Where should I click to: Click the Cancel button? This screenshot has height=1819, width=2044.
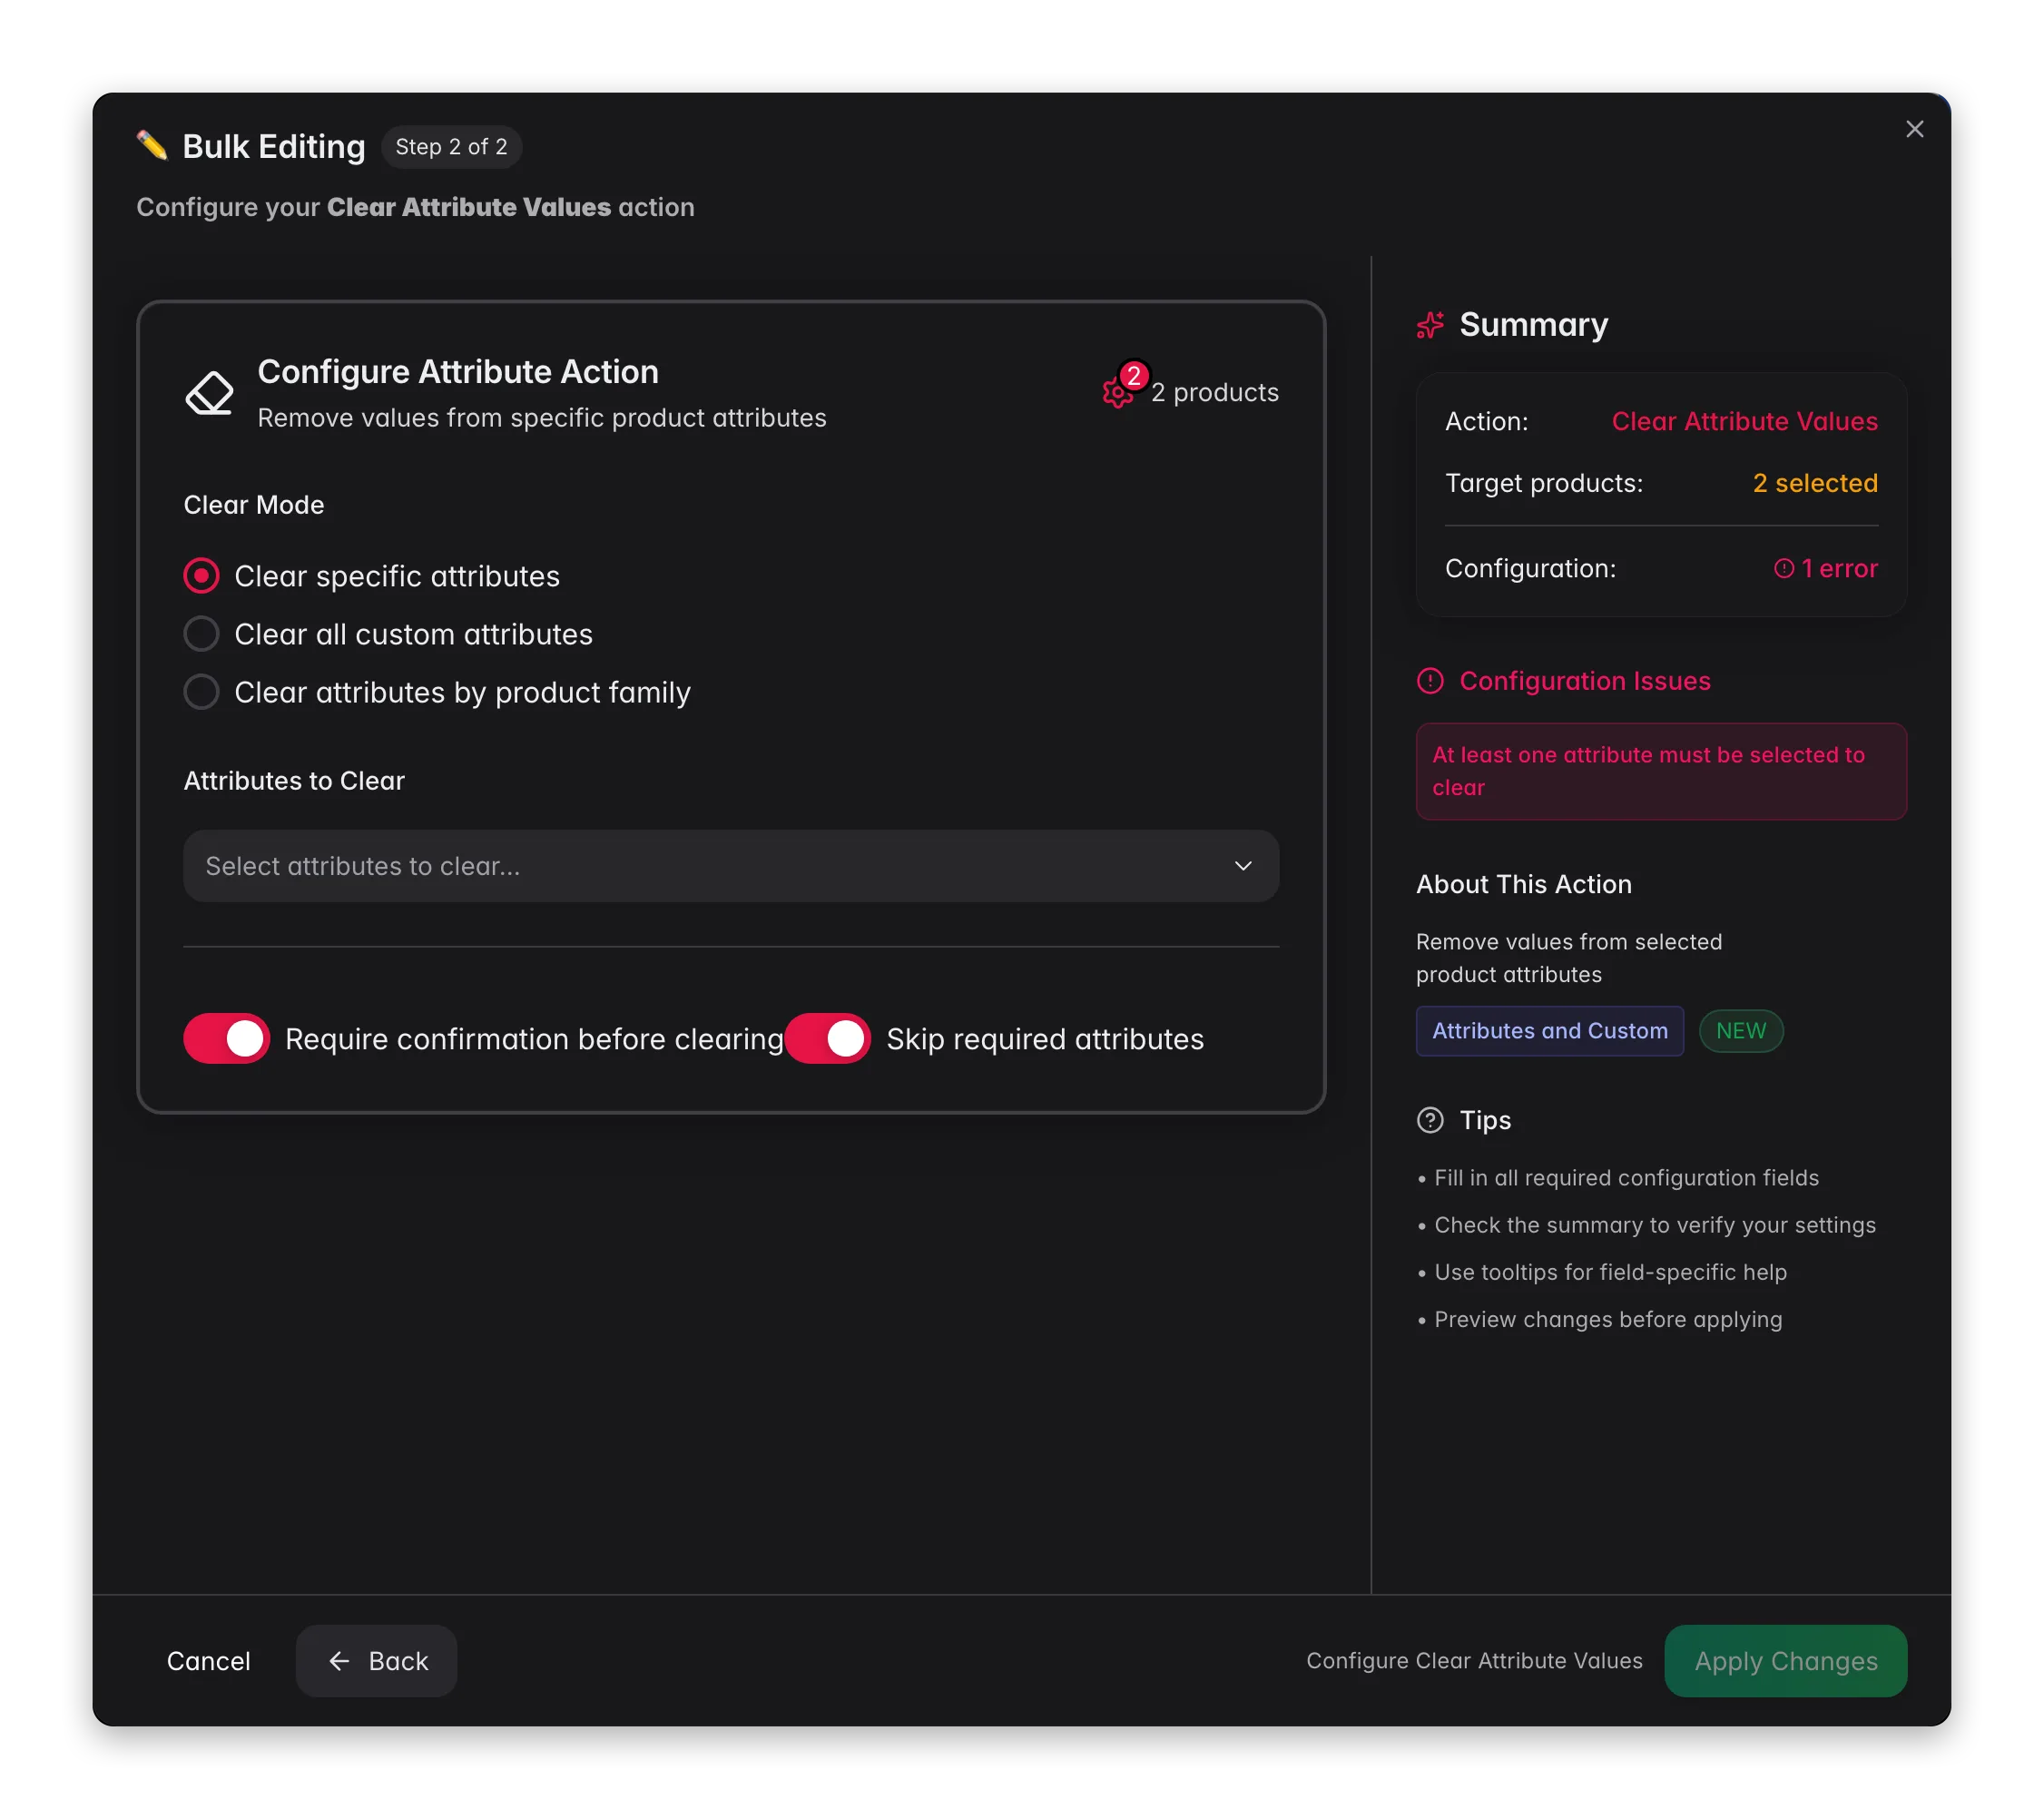coord(208,1661)
